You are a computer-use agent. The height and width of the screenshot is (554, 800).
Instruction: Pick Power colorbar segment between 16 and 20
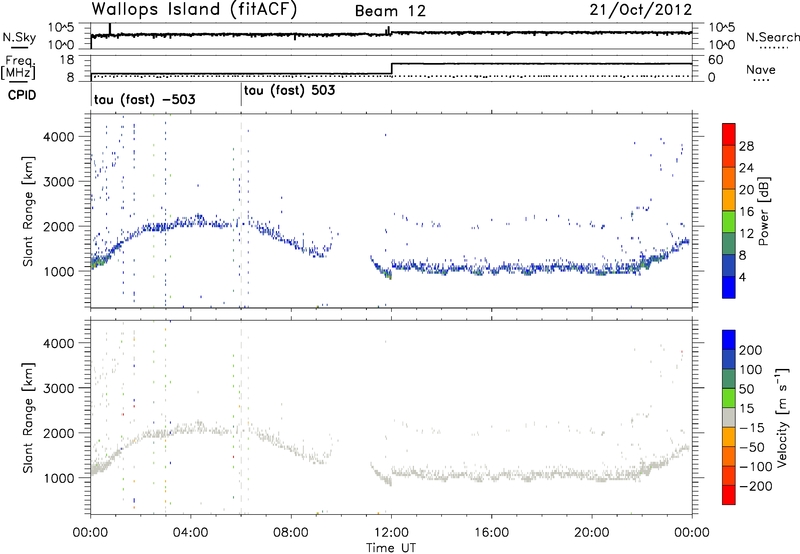(729, 199)
